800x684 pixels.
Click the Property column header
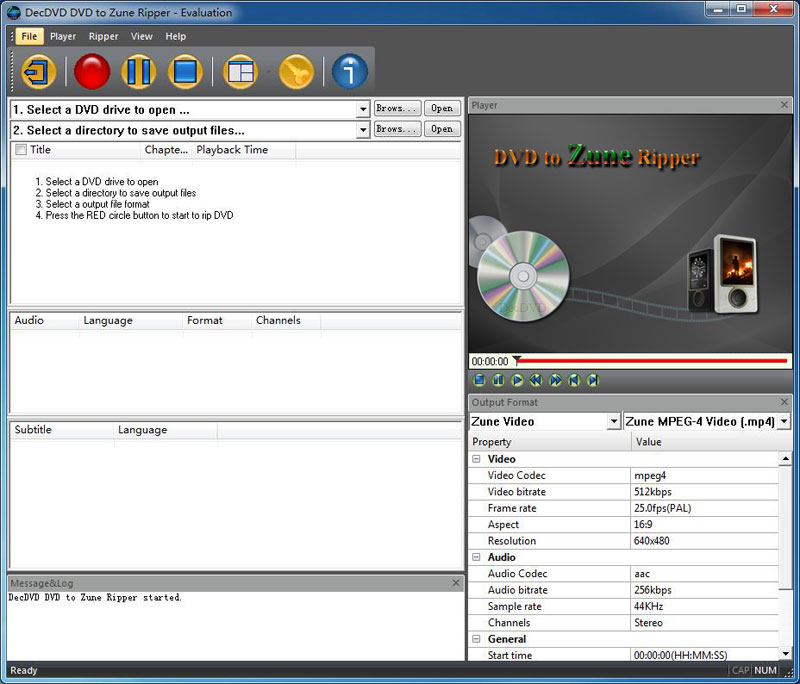click(x=550, y=442)
